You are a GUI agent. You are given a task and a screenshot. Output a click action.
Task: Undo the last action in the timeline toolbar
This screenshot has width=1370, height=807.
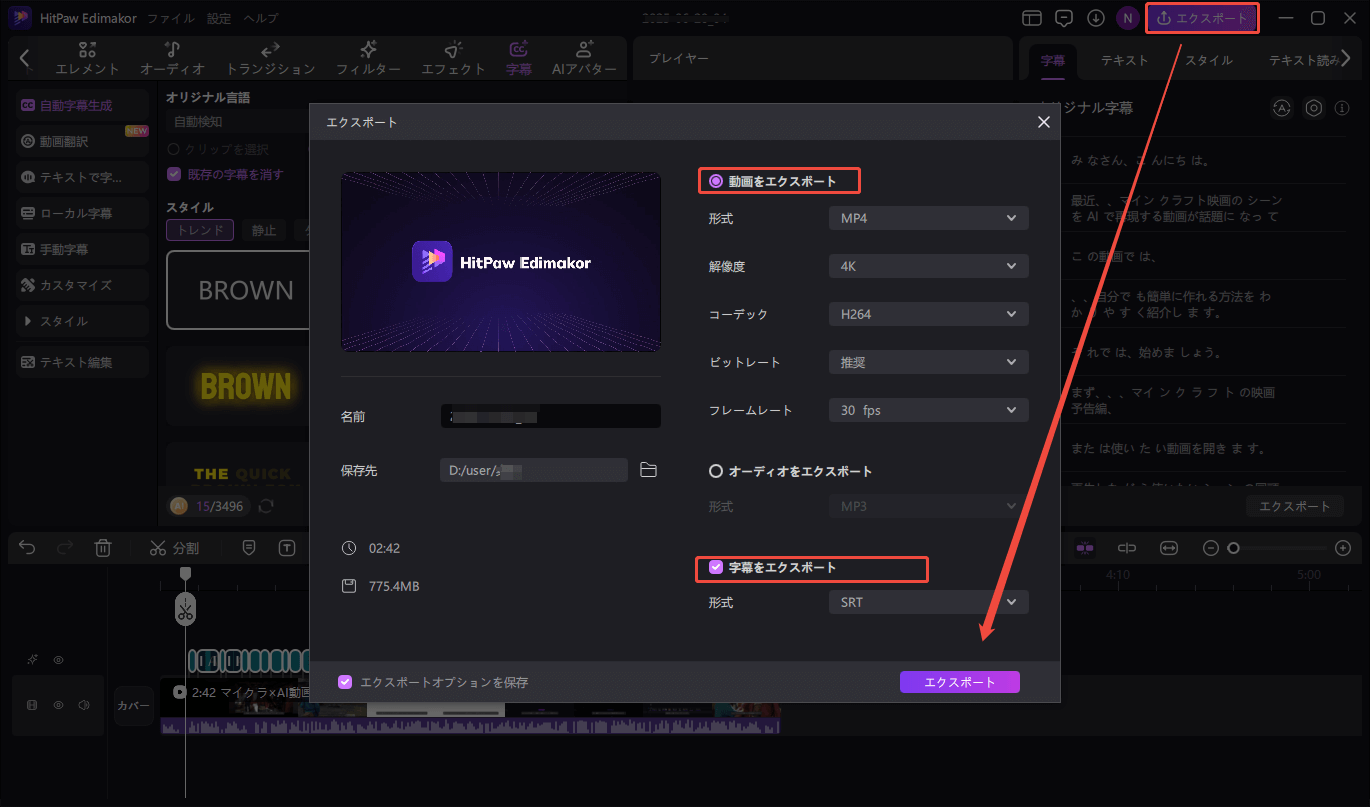pyautogui.click(x=28, y=547)
